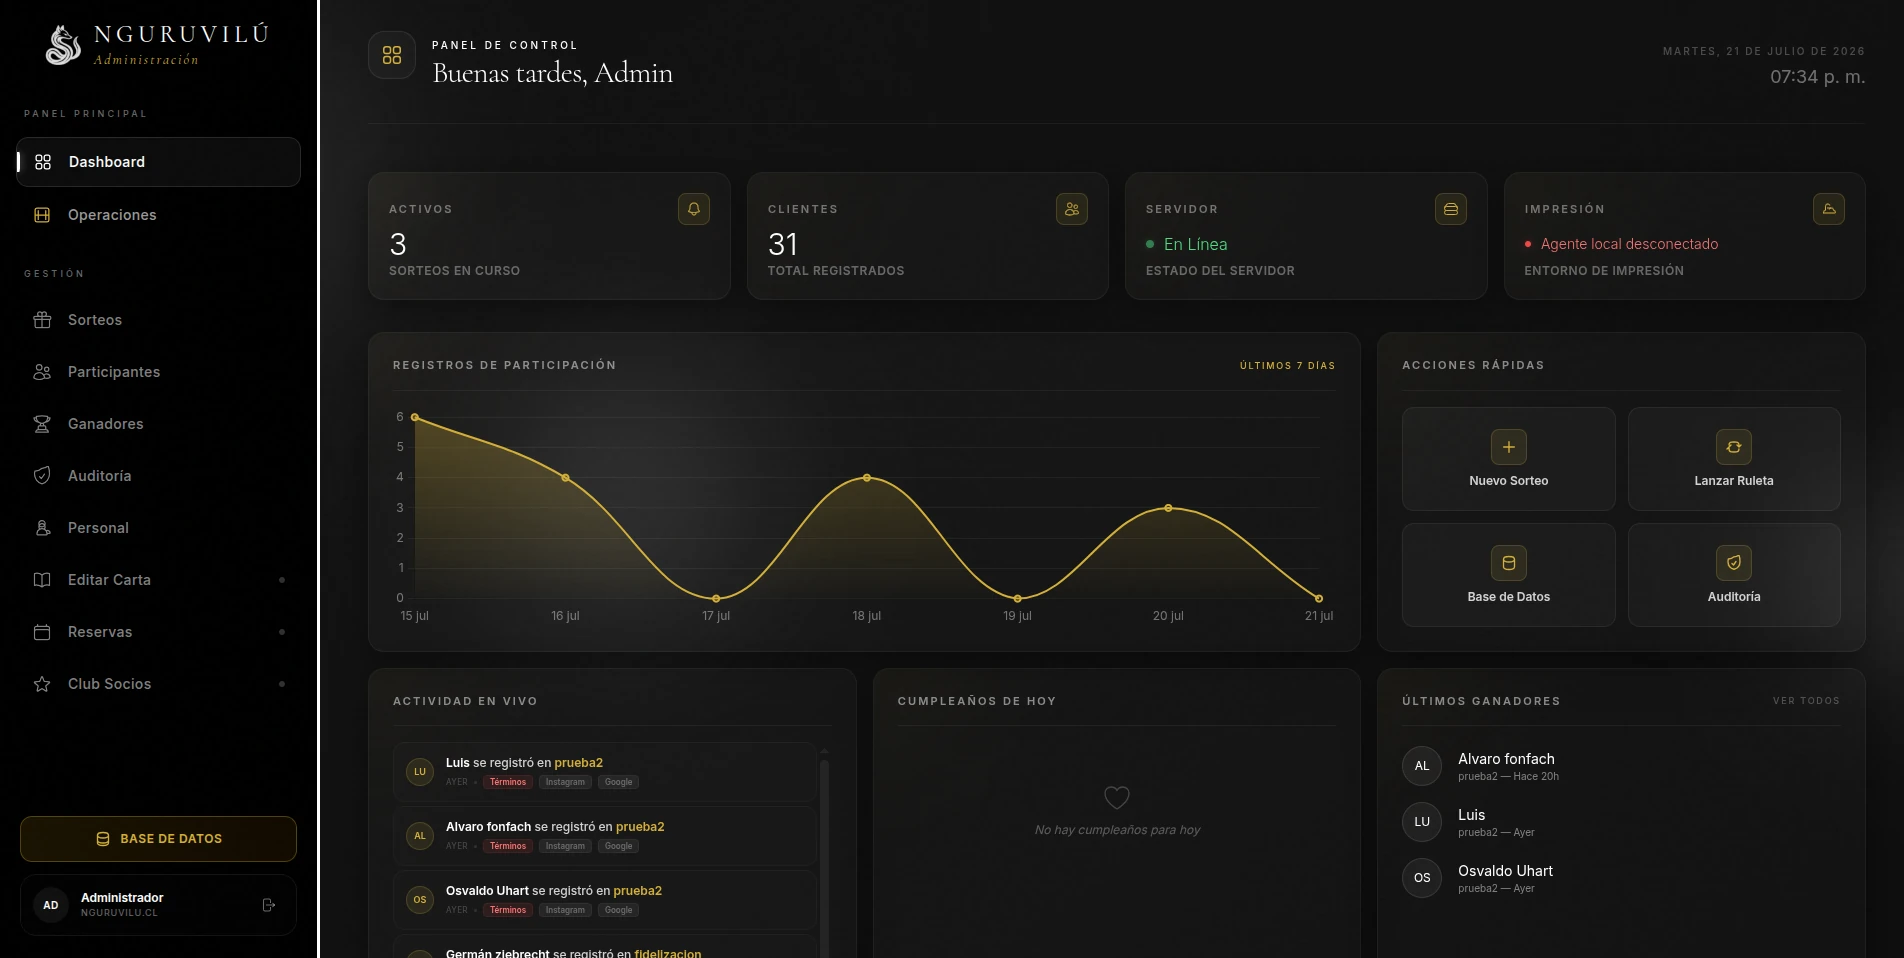Click the server icon in Servidor card
The image size is (1904, 958).
click(x=1451, y=209)
